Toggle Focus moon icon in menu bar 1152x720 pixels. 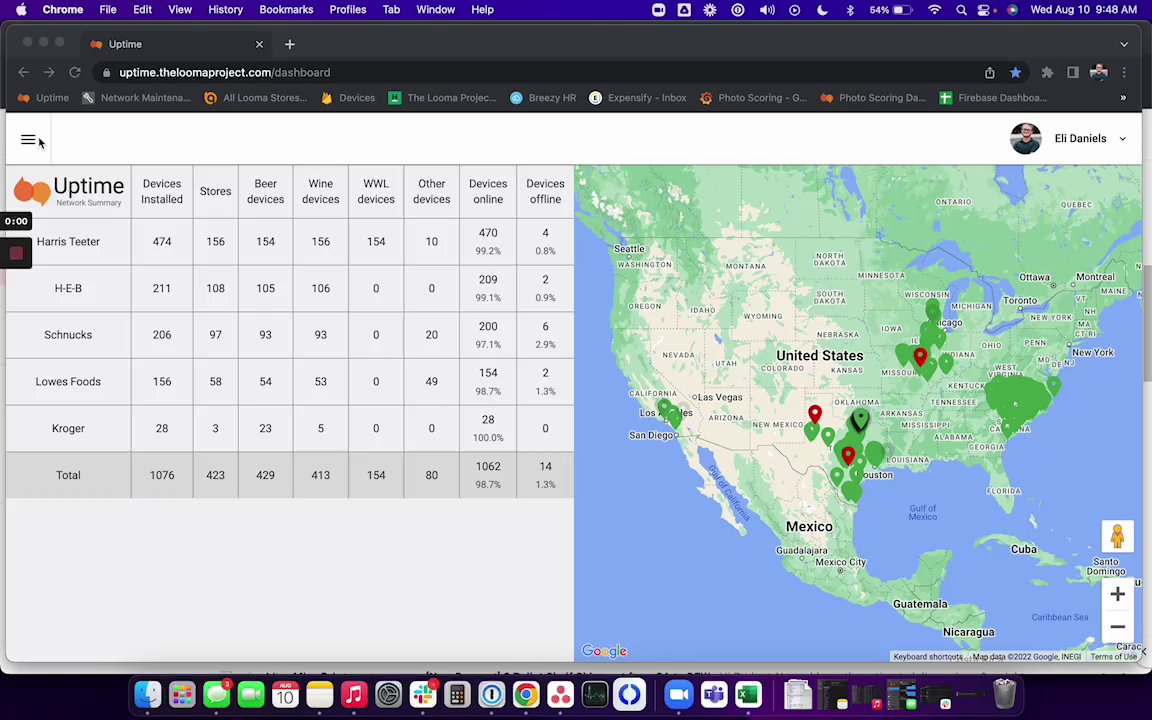pos(822,10)
